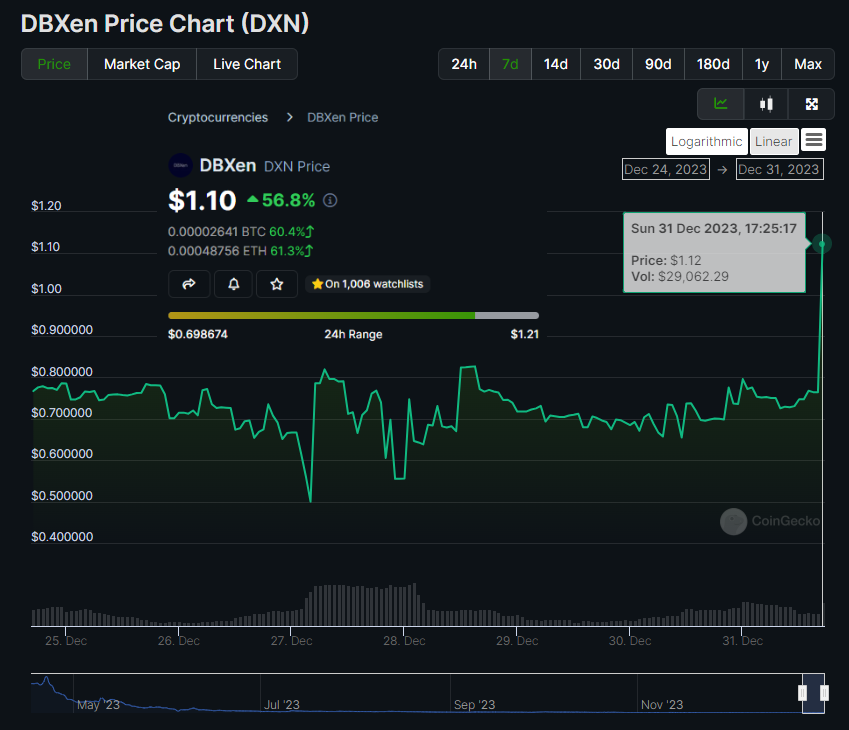Click the DBXen Price Chart (DXN) heading
849x730 pixels.
point(165,24)
